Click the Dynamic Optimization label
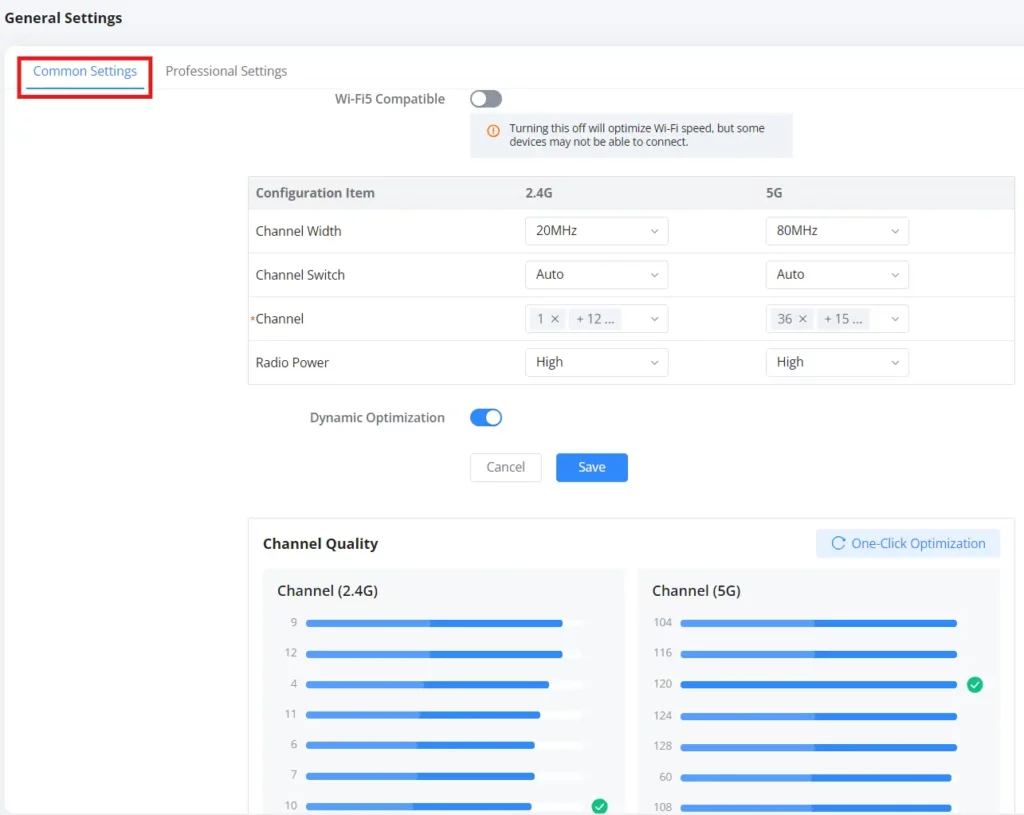 click(x=377, y=418)
